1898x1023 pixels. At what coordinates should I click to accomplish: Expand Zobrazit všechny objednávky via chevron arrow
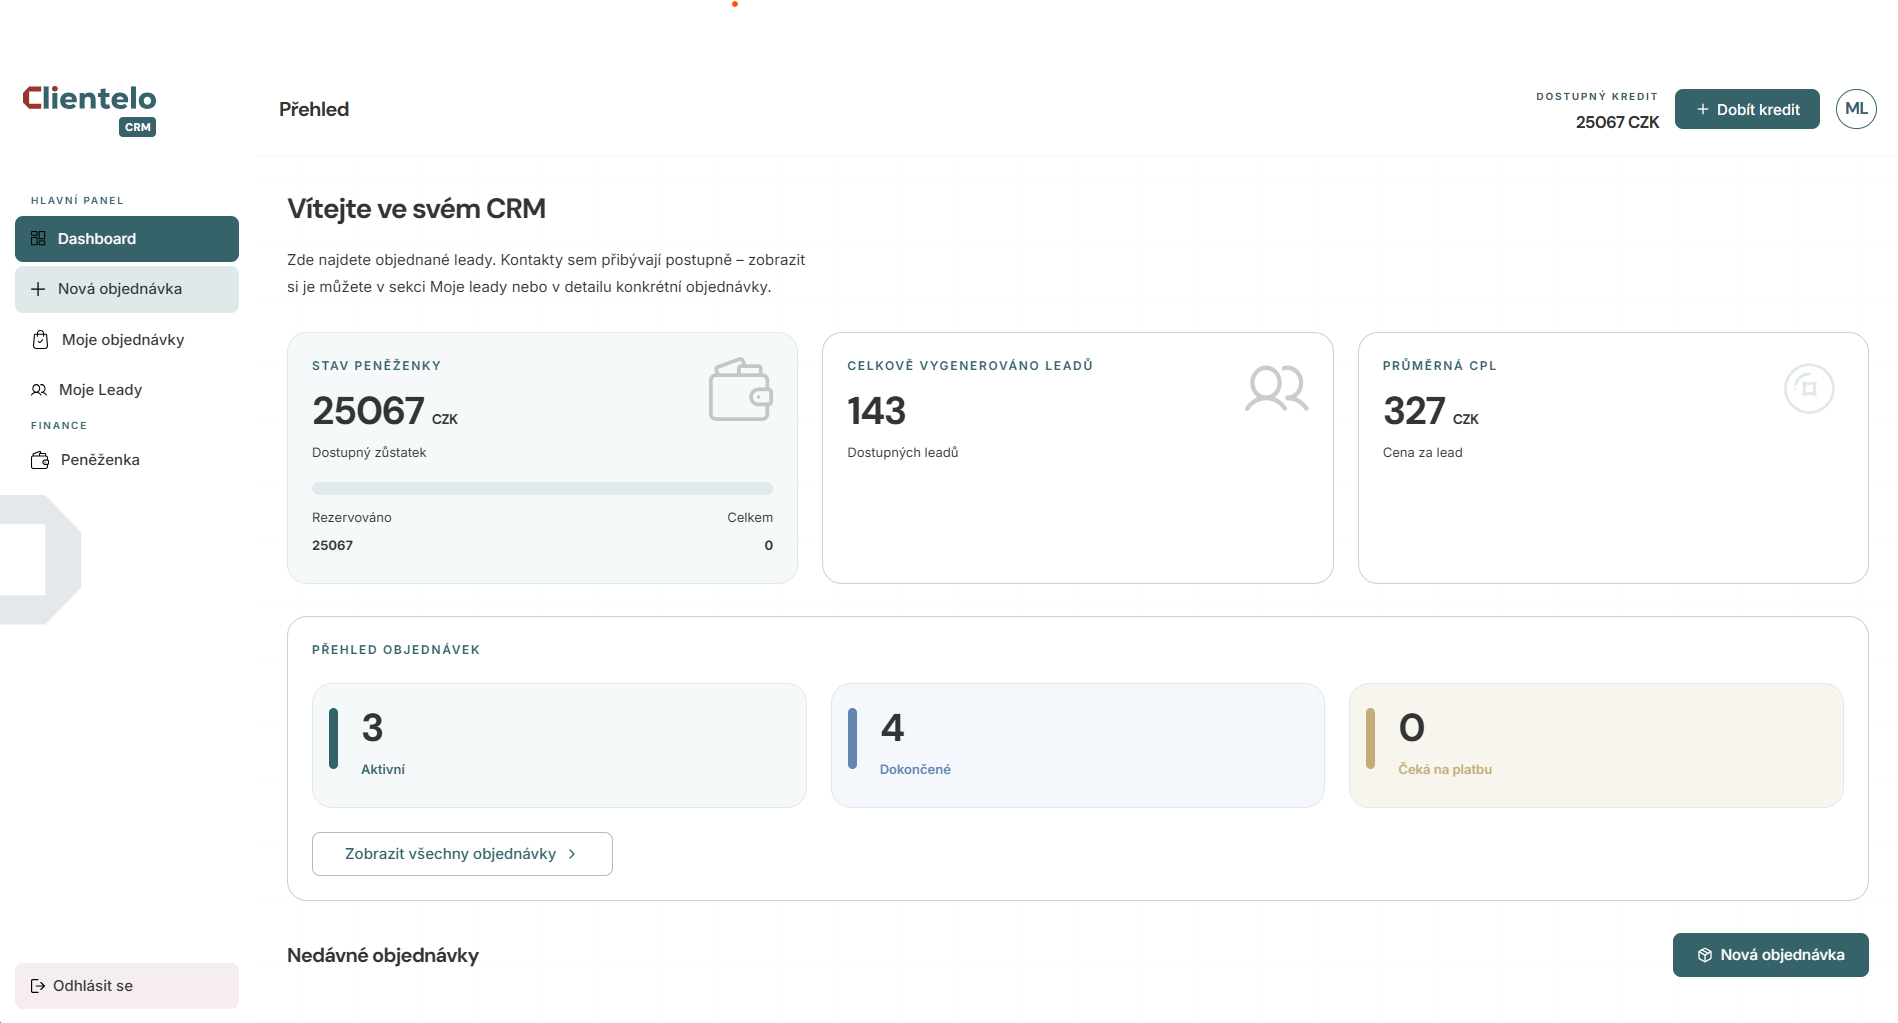[x=572, y=854]
